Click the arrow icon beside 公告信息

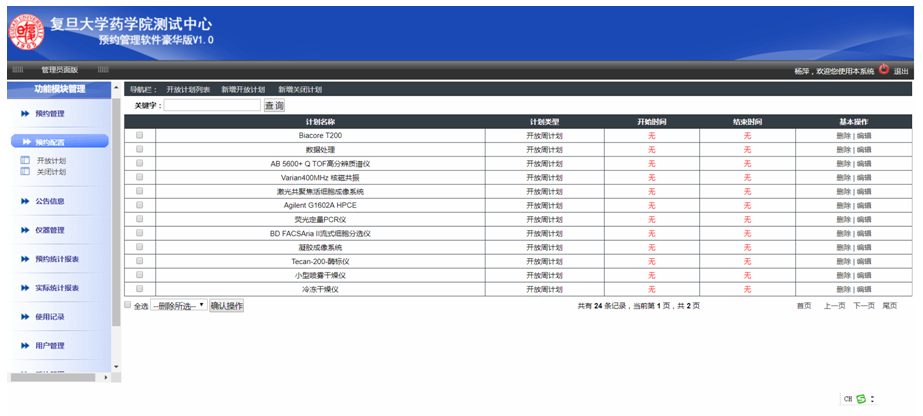pyautogui.click(x=25, y=201)
